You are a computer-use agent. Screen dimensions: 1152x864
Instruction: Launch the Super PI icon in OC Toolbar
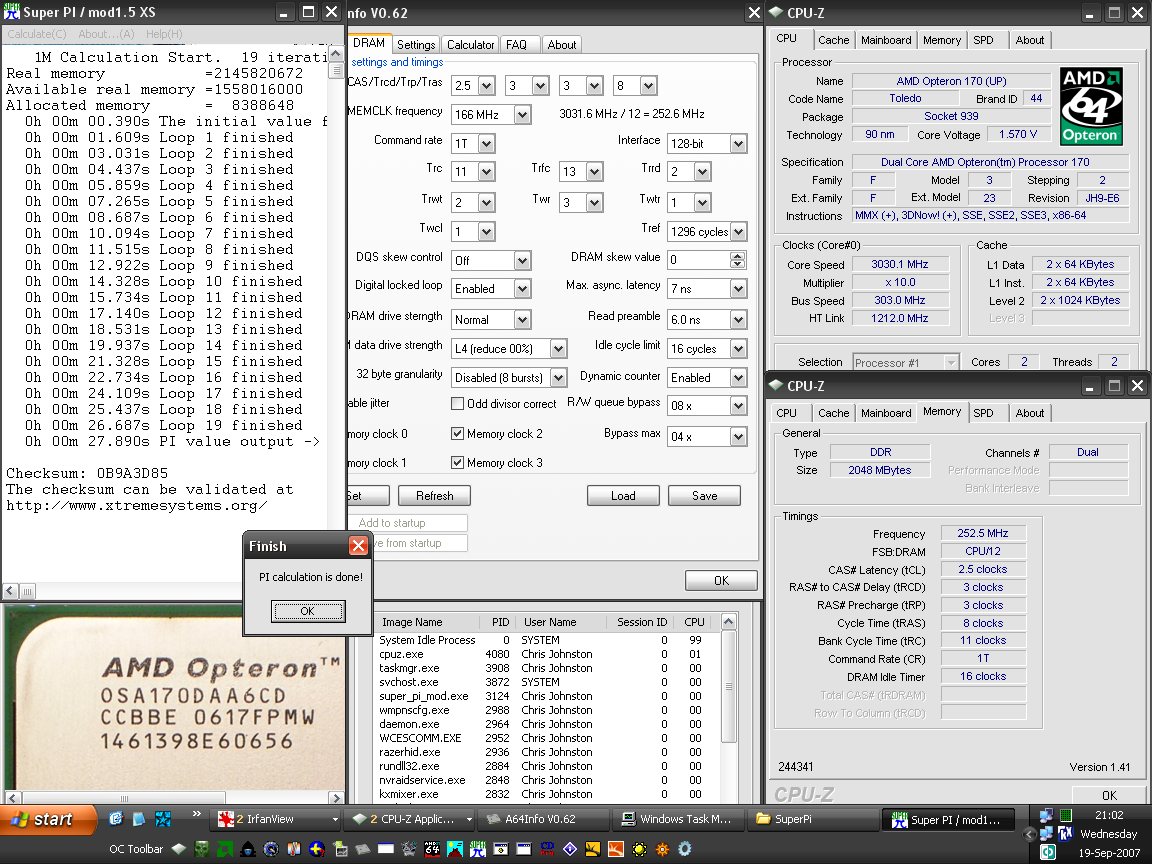[x=478, y=849]
